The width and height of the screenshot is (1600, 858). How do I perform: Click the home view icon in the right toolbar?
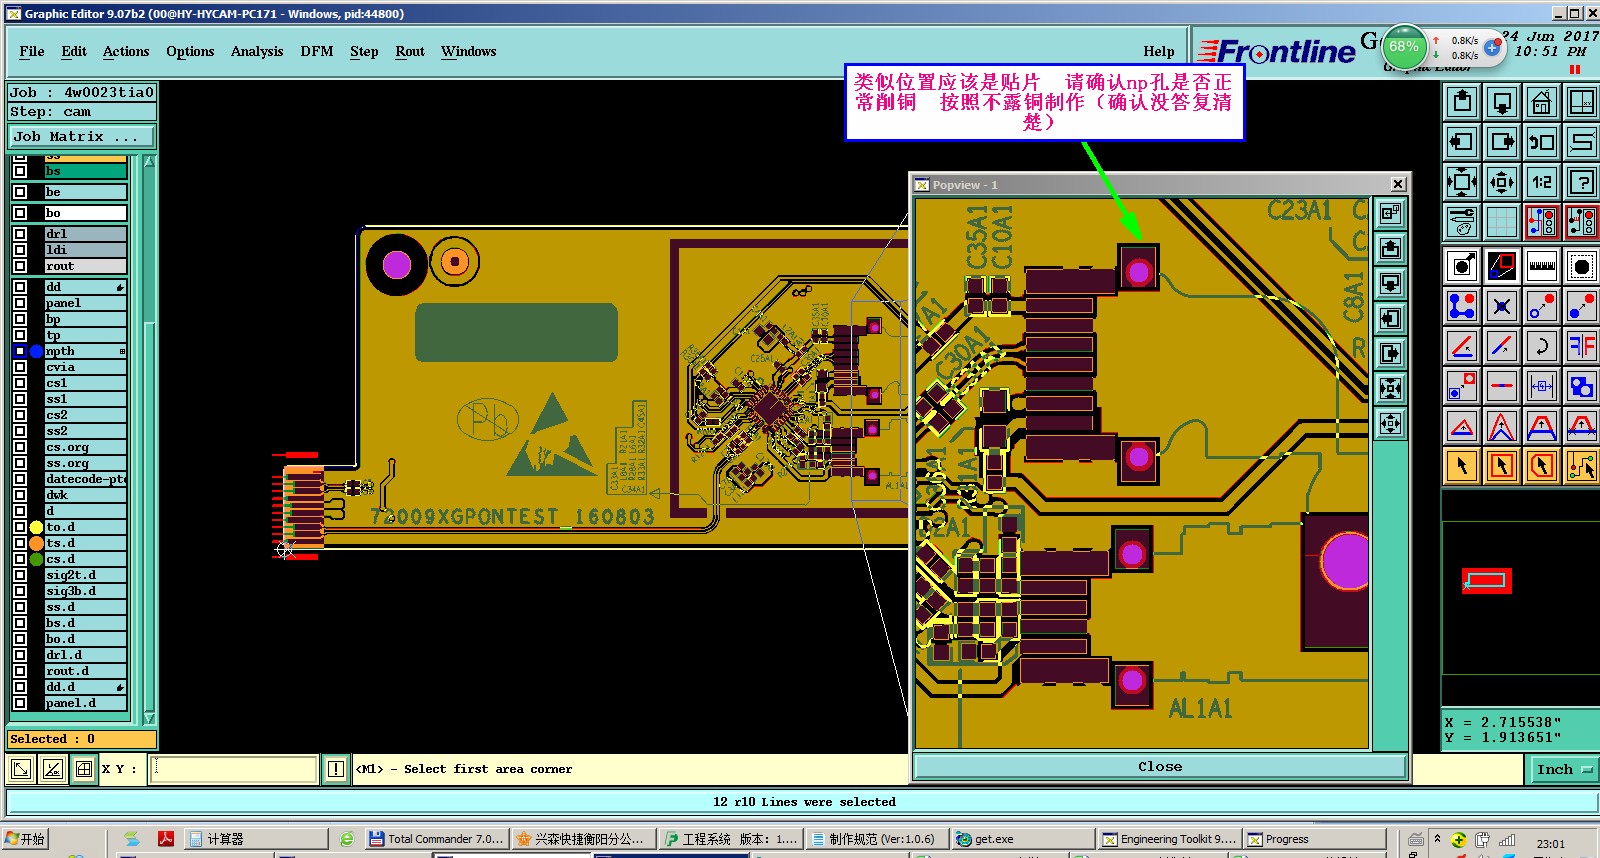click(x=1542, y=102)
